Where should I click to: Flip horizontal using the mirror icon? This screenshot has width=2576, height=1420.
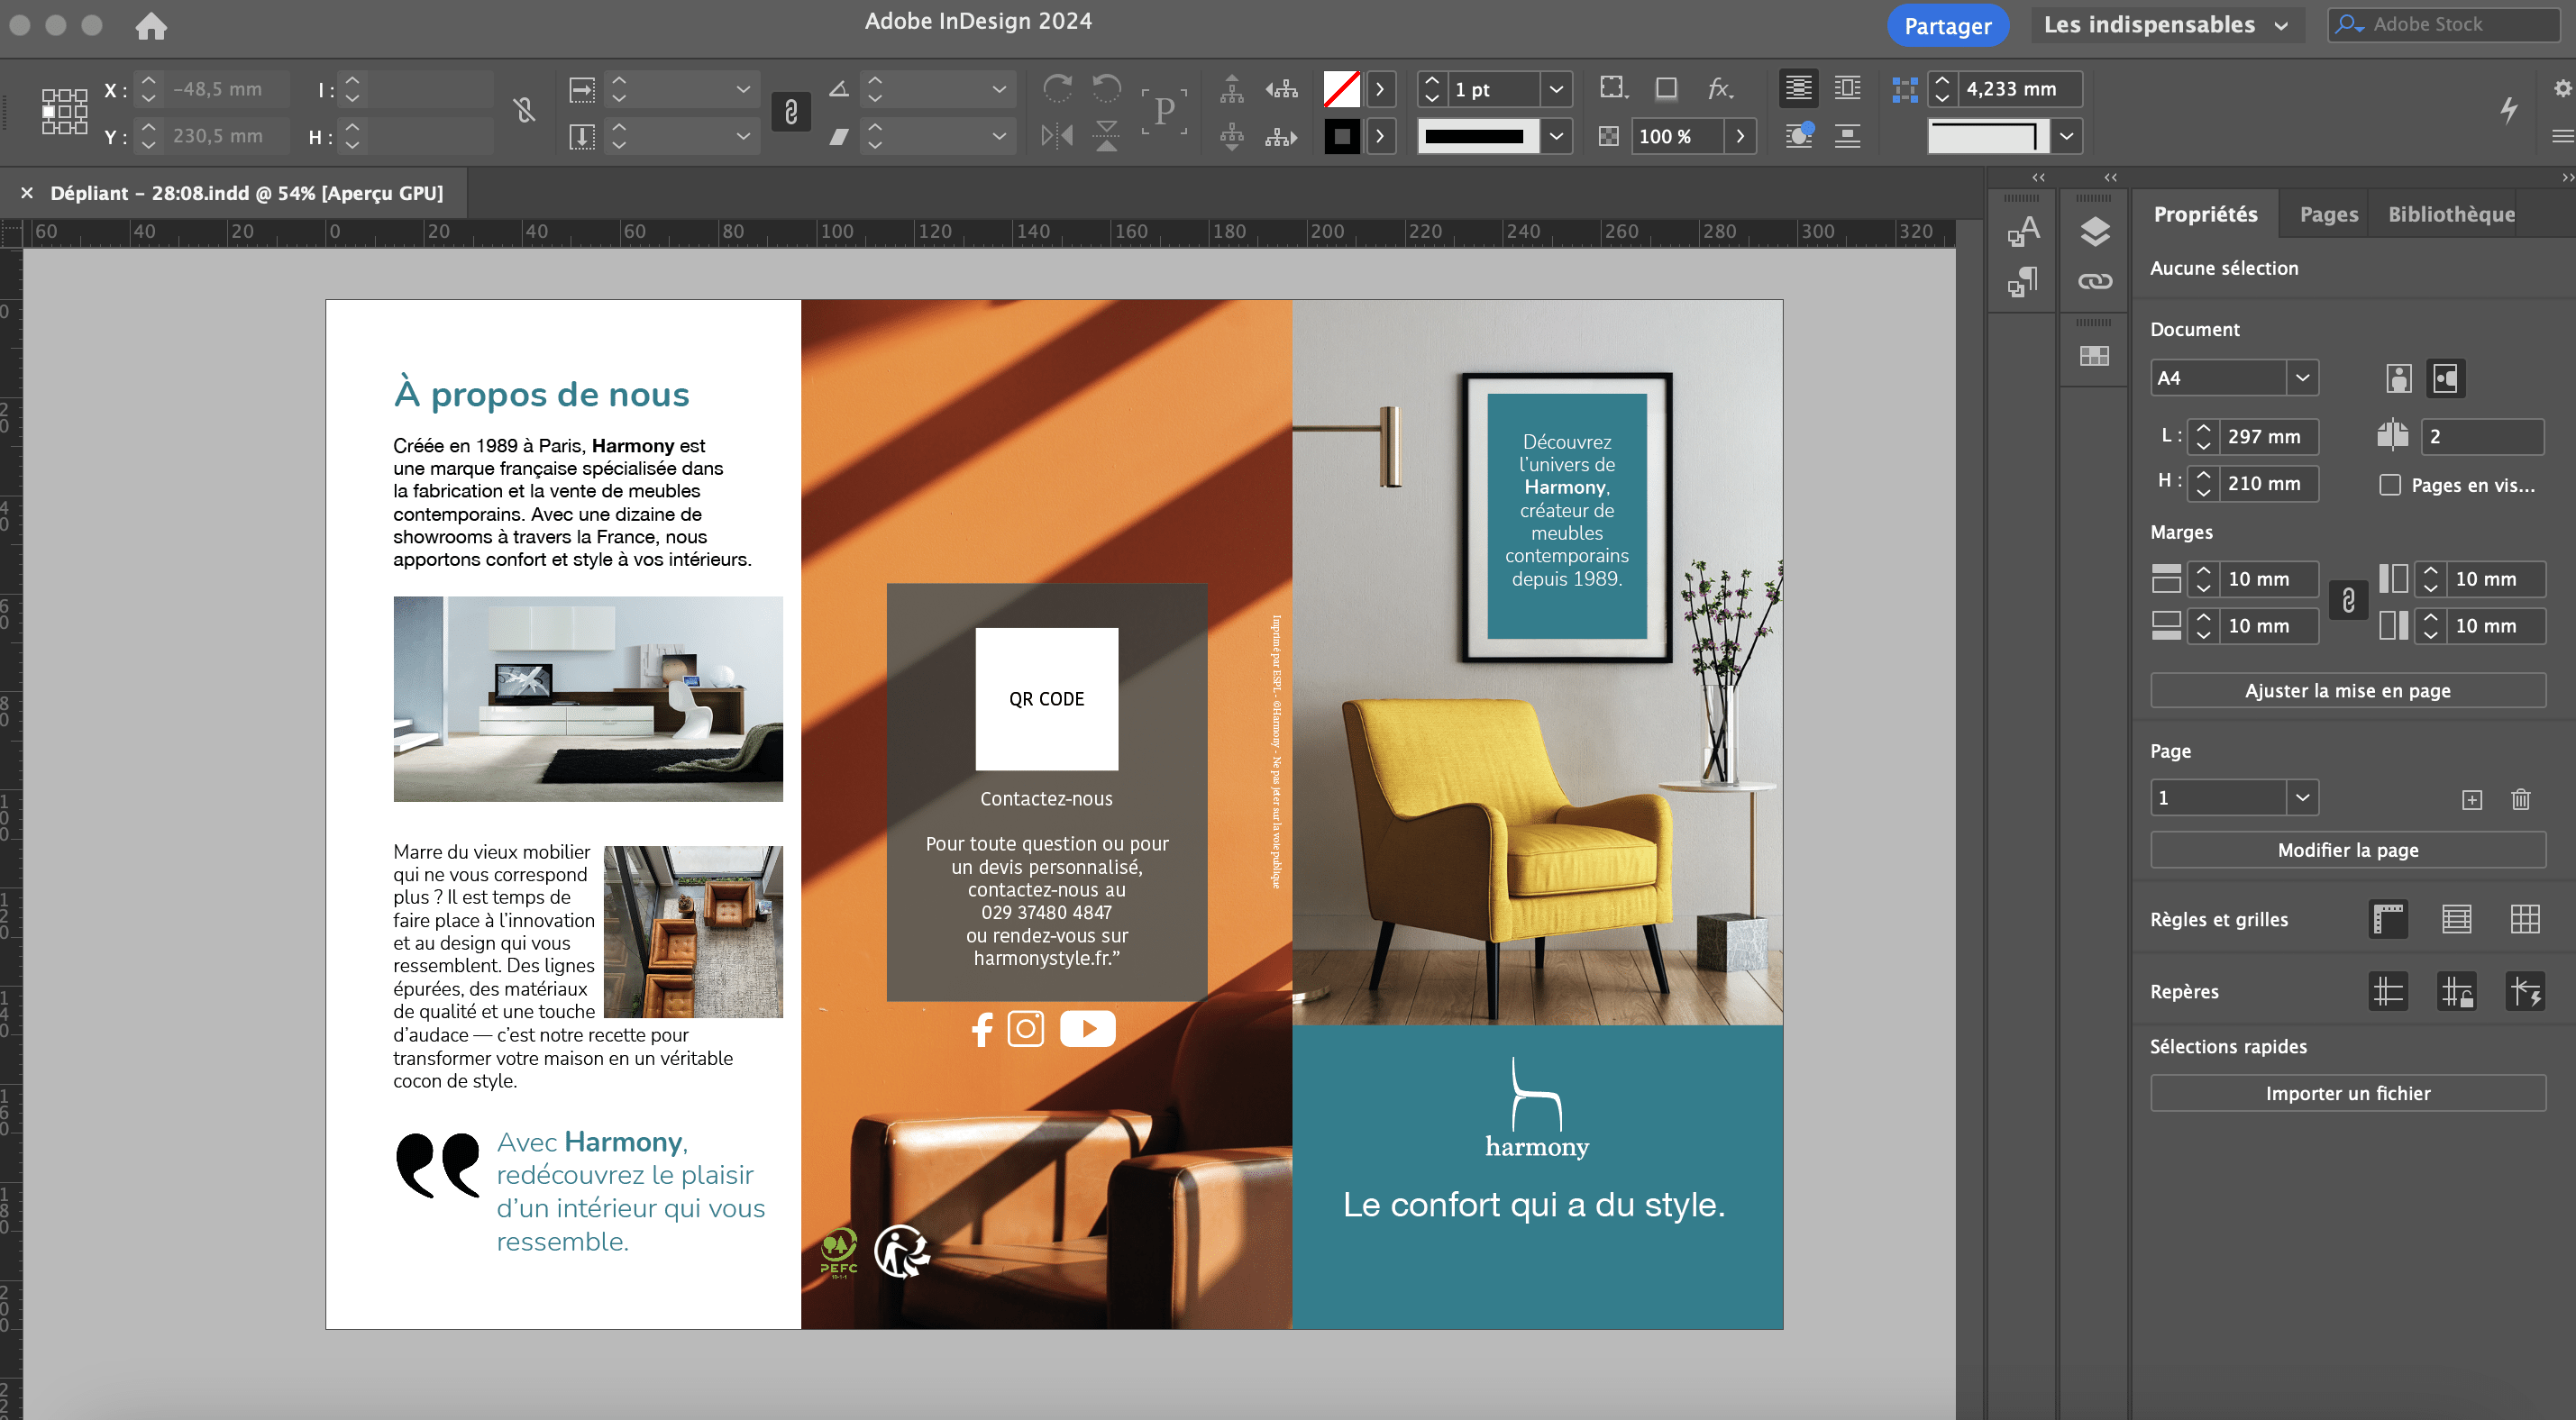click(x=1057, y=135)
